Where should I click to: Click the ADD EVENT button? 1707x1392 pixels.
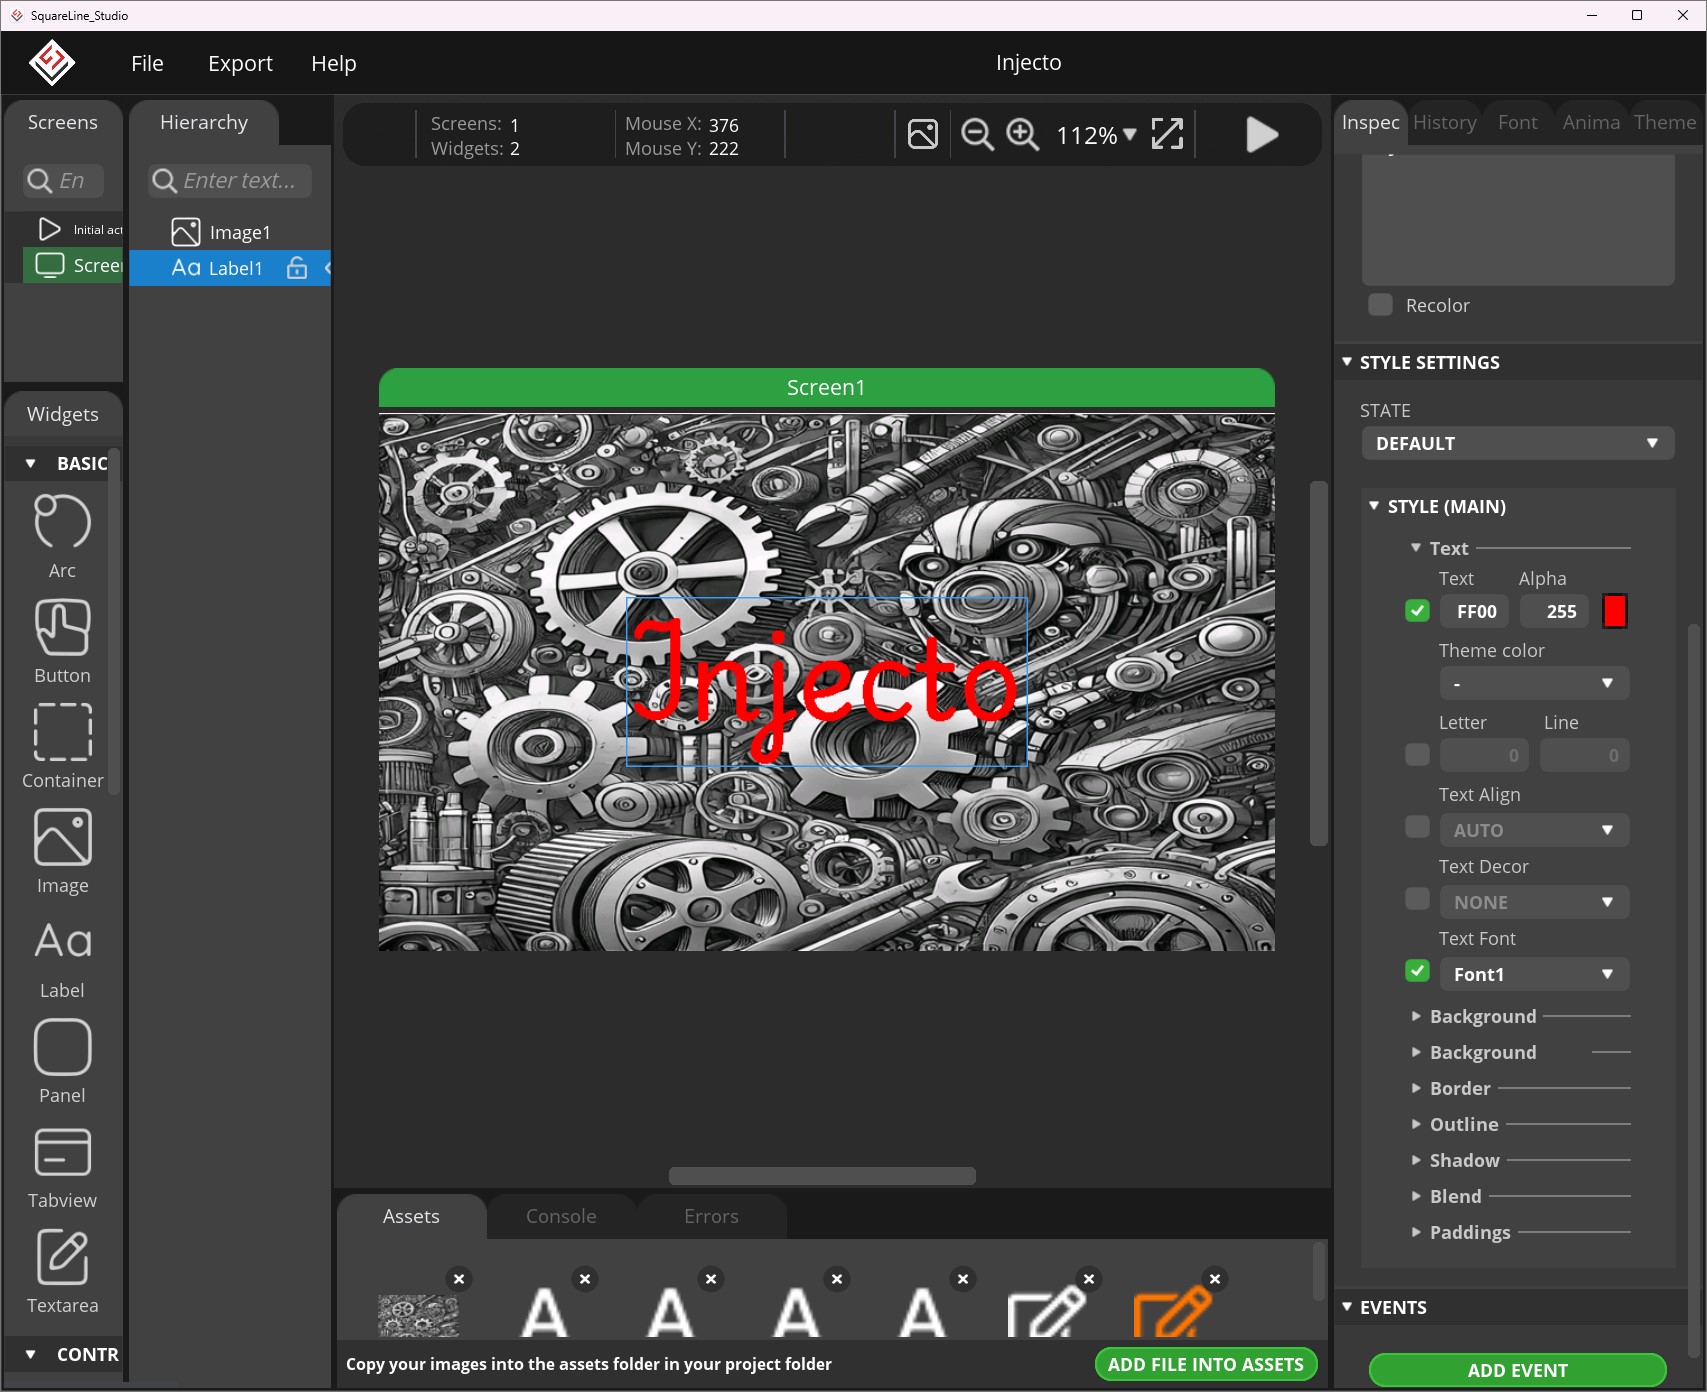tap(1517, 1370)
